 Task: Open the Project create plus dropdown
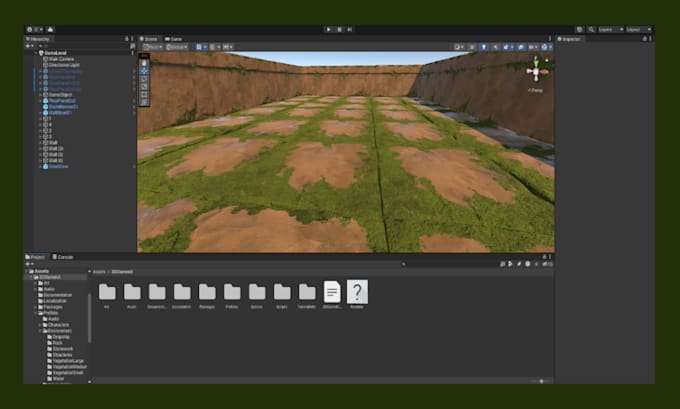(x=29, y=264)
